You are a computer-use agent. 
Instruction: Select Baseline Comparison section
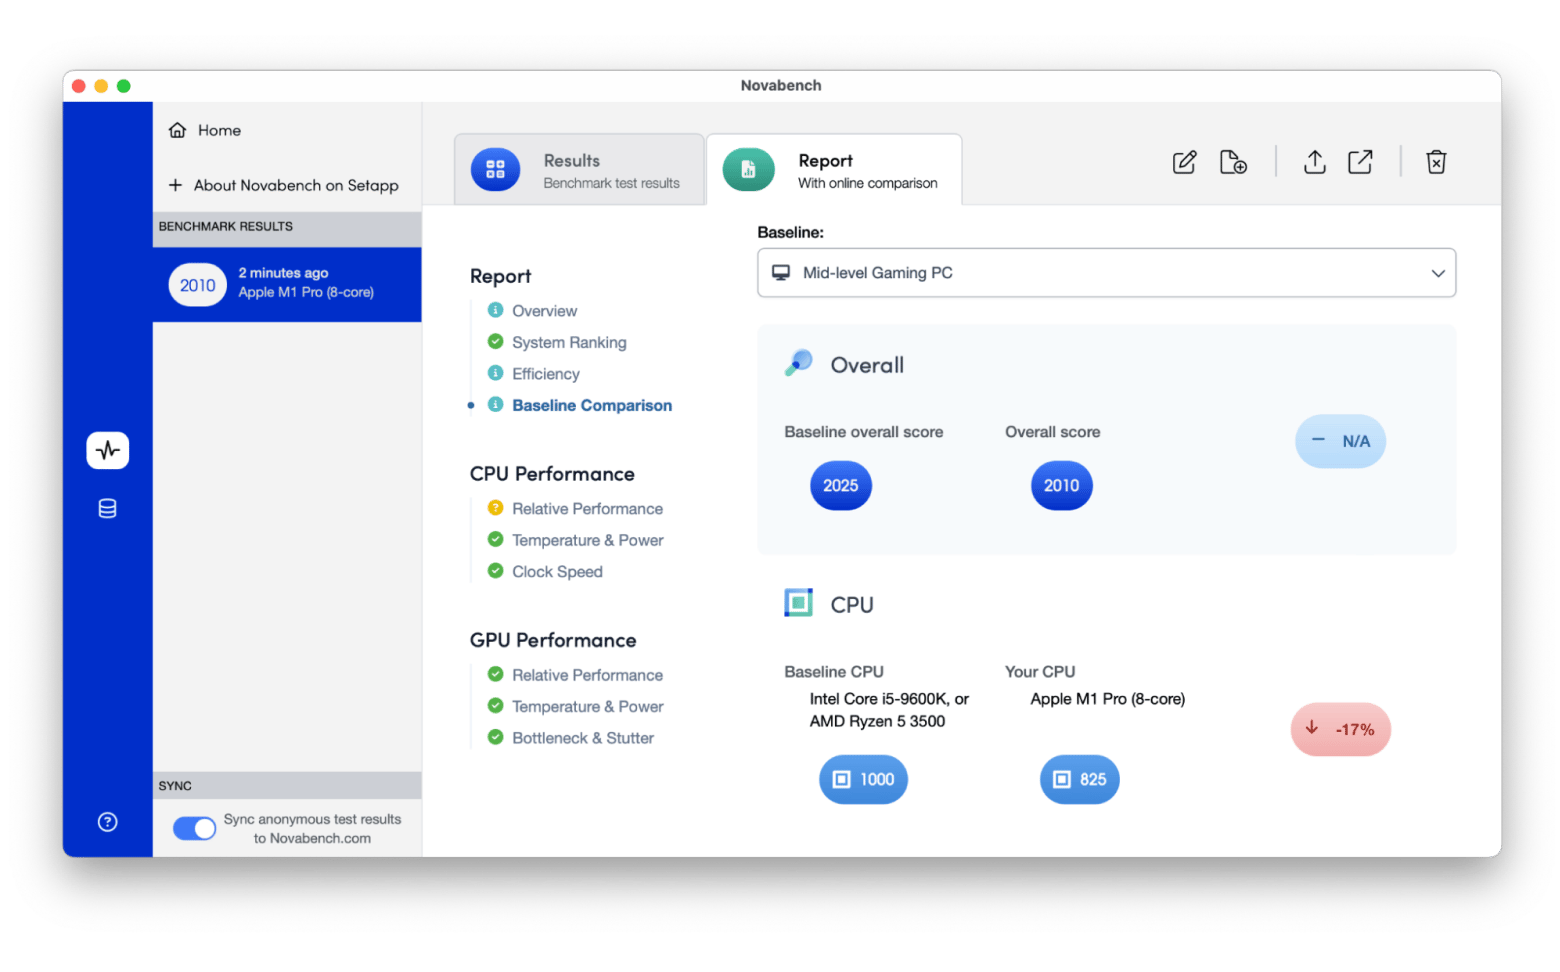pos(592,405)
